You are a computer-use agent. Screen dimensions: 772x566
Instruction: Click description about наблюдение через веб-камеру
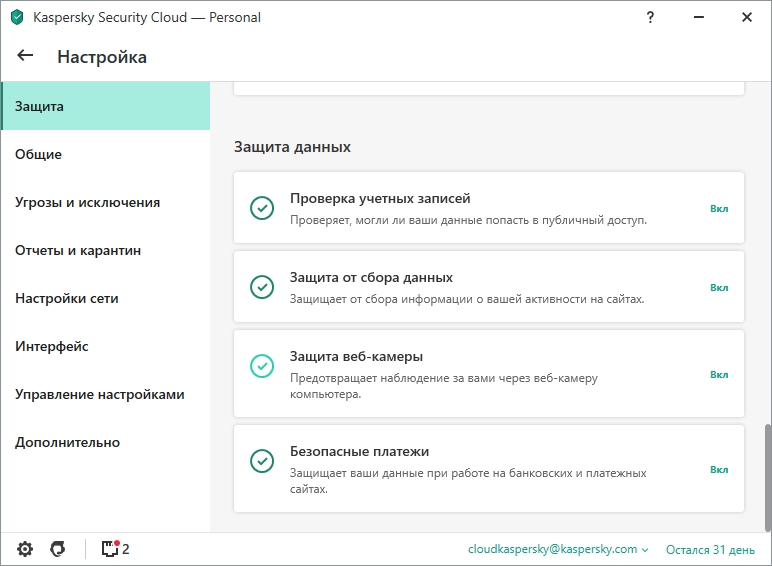[x=444, y=386]
